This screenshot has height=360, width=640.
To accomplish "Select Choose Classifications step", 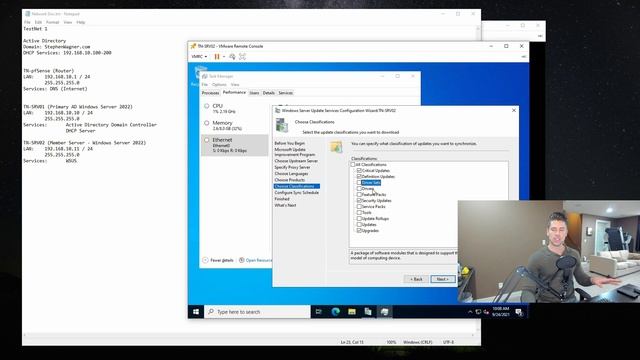I will click(x=297, y=186).
